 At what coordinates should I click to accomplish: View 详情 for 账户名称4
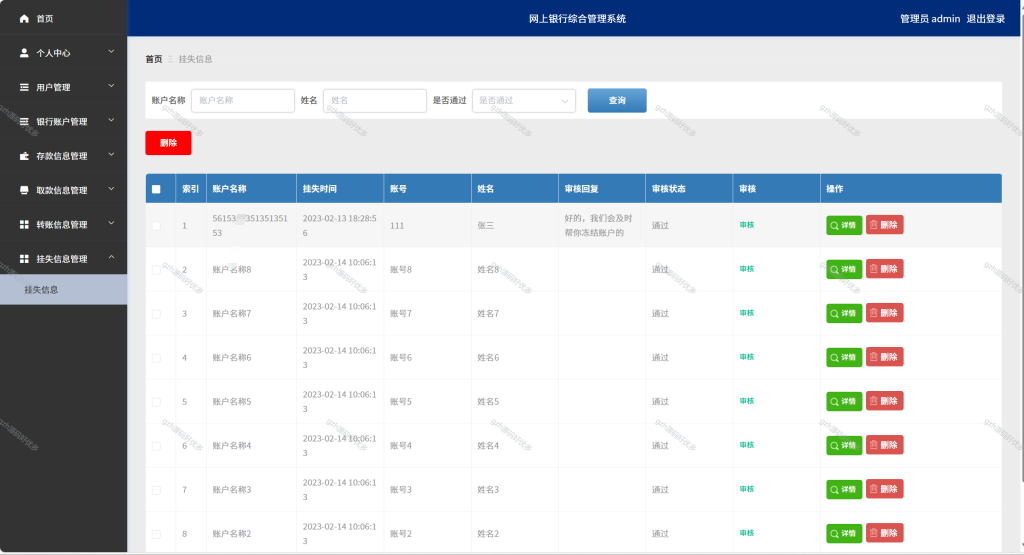[844, 445]
